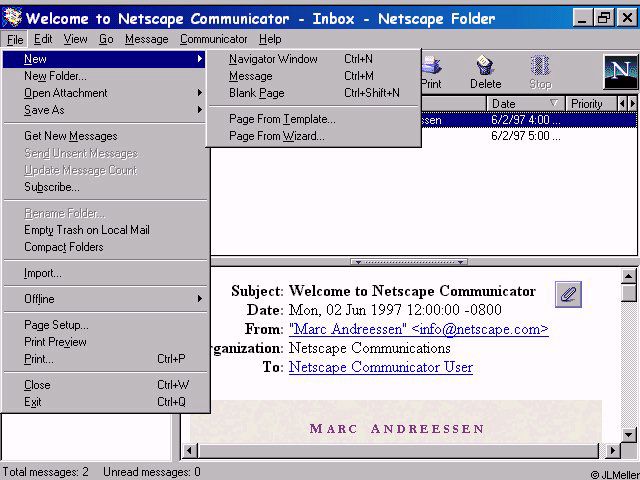Select Print... in File menu
This screenshot has height=480, width=640.
104,359
